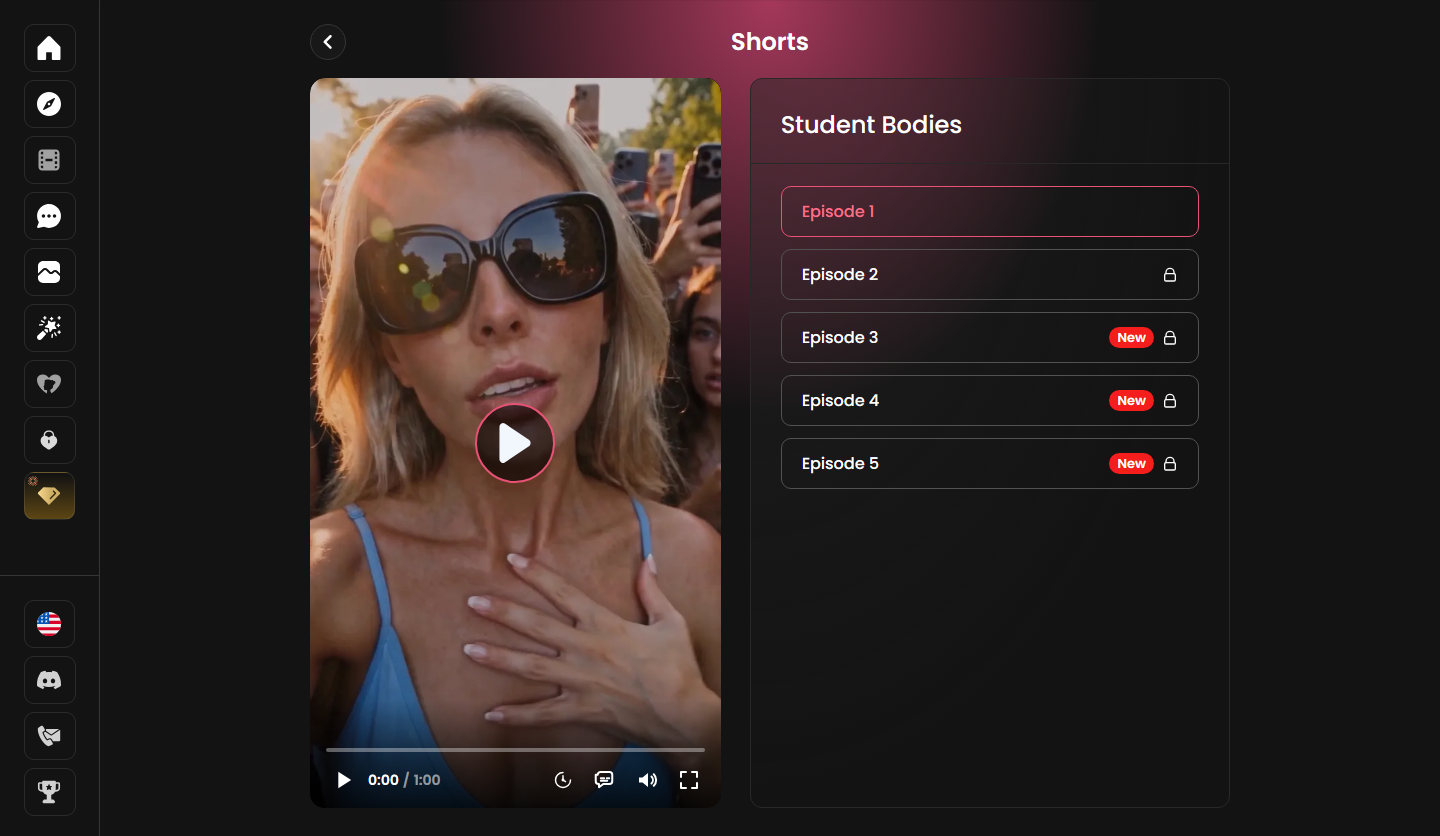This screenshot has height=836, width=1440.
Task: Open the trophy leaderboard icon
Action: click(x=49, y=792)
